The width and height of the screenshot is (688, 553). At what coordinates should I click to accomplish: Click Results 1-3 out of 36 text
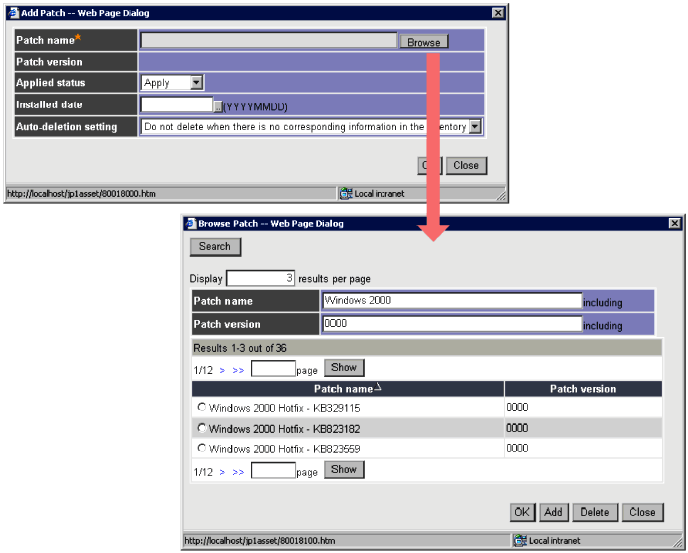[x=240, y=348]
